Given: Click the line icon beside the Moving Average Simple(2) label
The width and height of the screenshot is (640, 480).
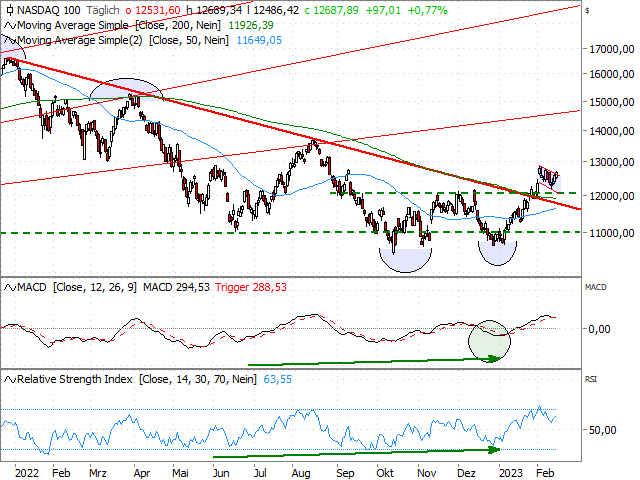Looking at the screenshot, I should coord(9,40).
